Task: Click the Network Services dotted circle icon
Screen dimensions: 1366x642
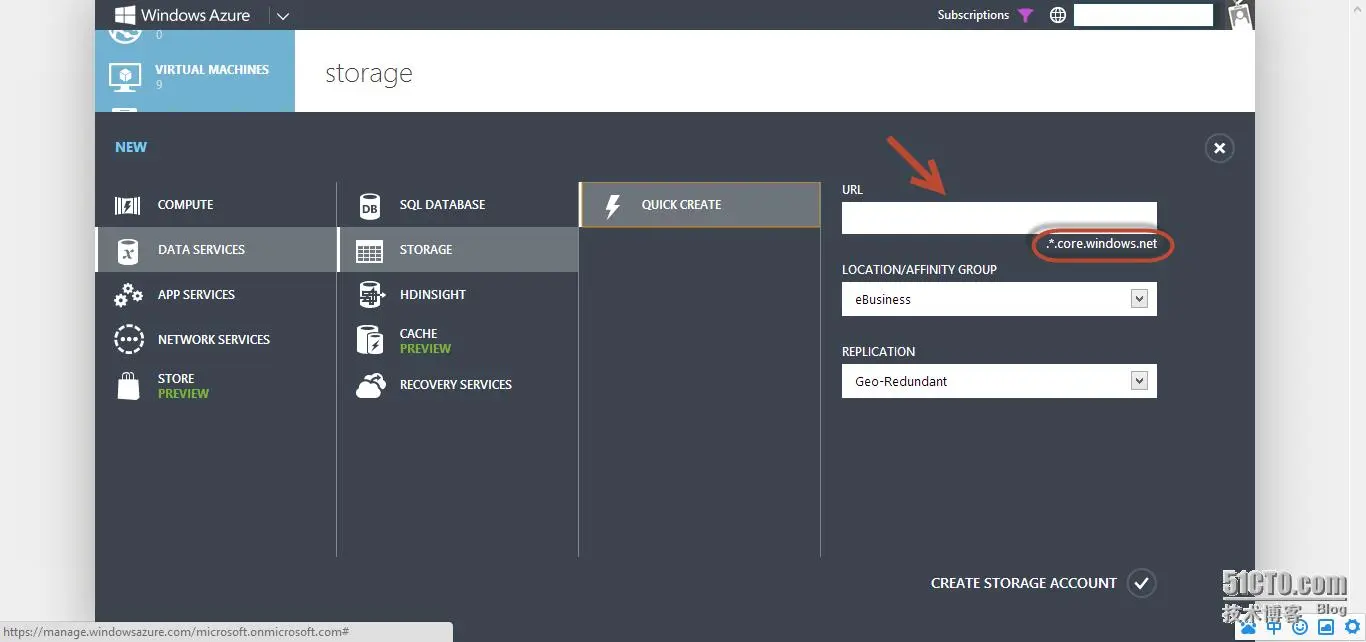Action: (129, 340)
